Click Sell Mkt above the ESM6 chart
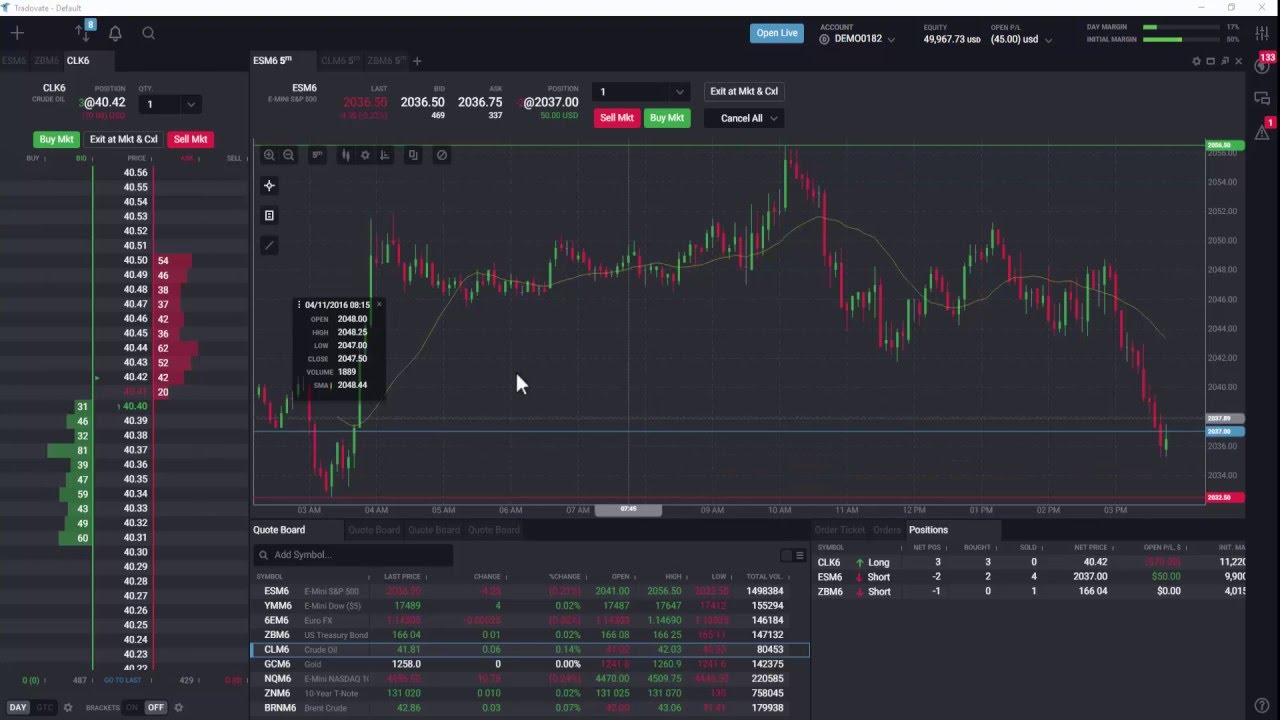The height and width of the screenshot is (720, 1280). pyautogui.click(x=616, y=118)
